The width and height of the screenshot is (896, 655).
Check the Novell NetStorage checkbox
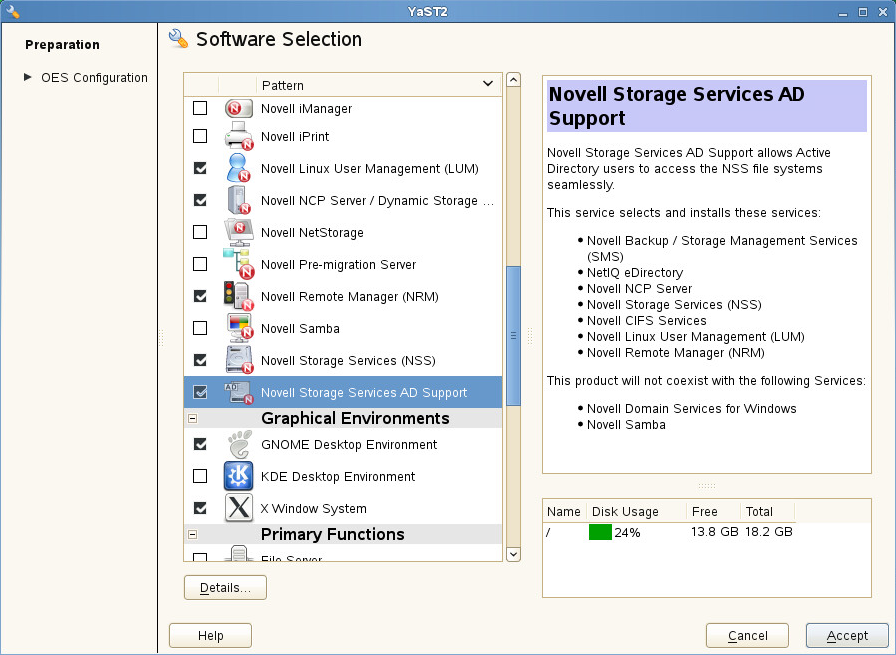point(200,232)
